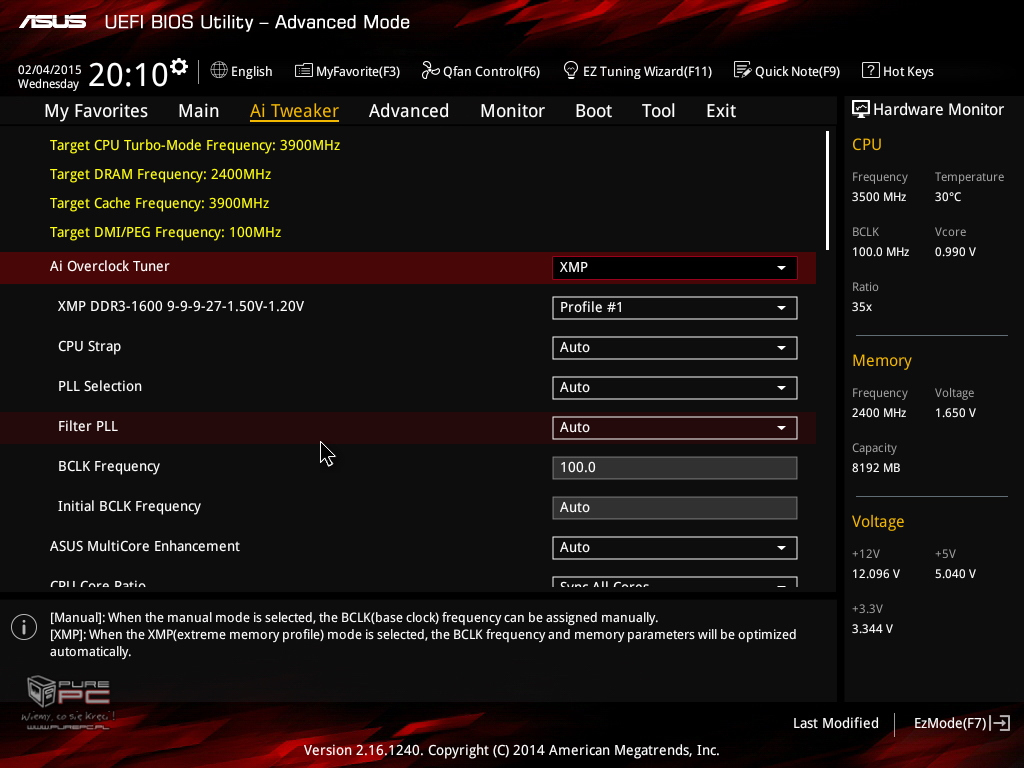The height and width of the screenshot is (768, 1024).
Task: Click the BCLK Frequency input field
Action: pyautogui.click(x=675, y=468)
